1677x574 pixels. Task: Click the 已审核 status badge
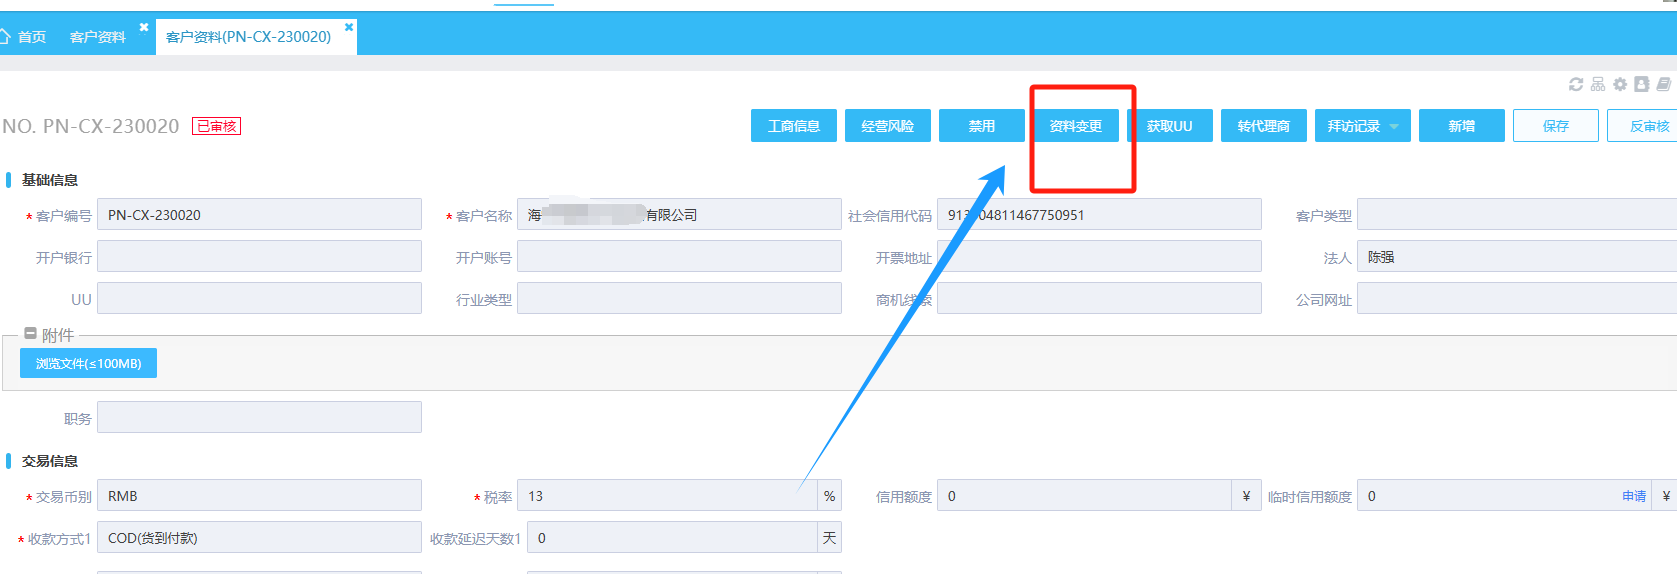(217, 126)
